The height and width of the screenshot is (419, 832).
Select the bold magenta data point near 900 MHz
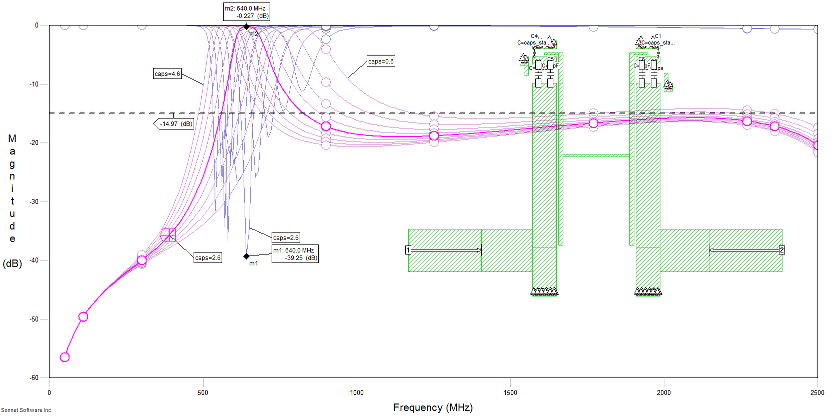click(326, 126)
